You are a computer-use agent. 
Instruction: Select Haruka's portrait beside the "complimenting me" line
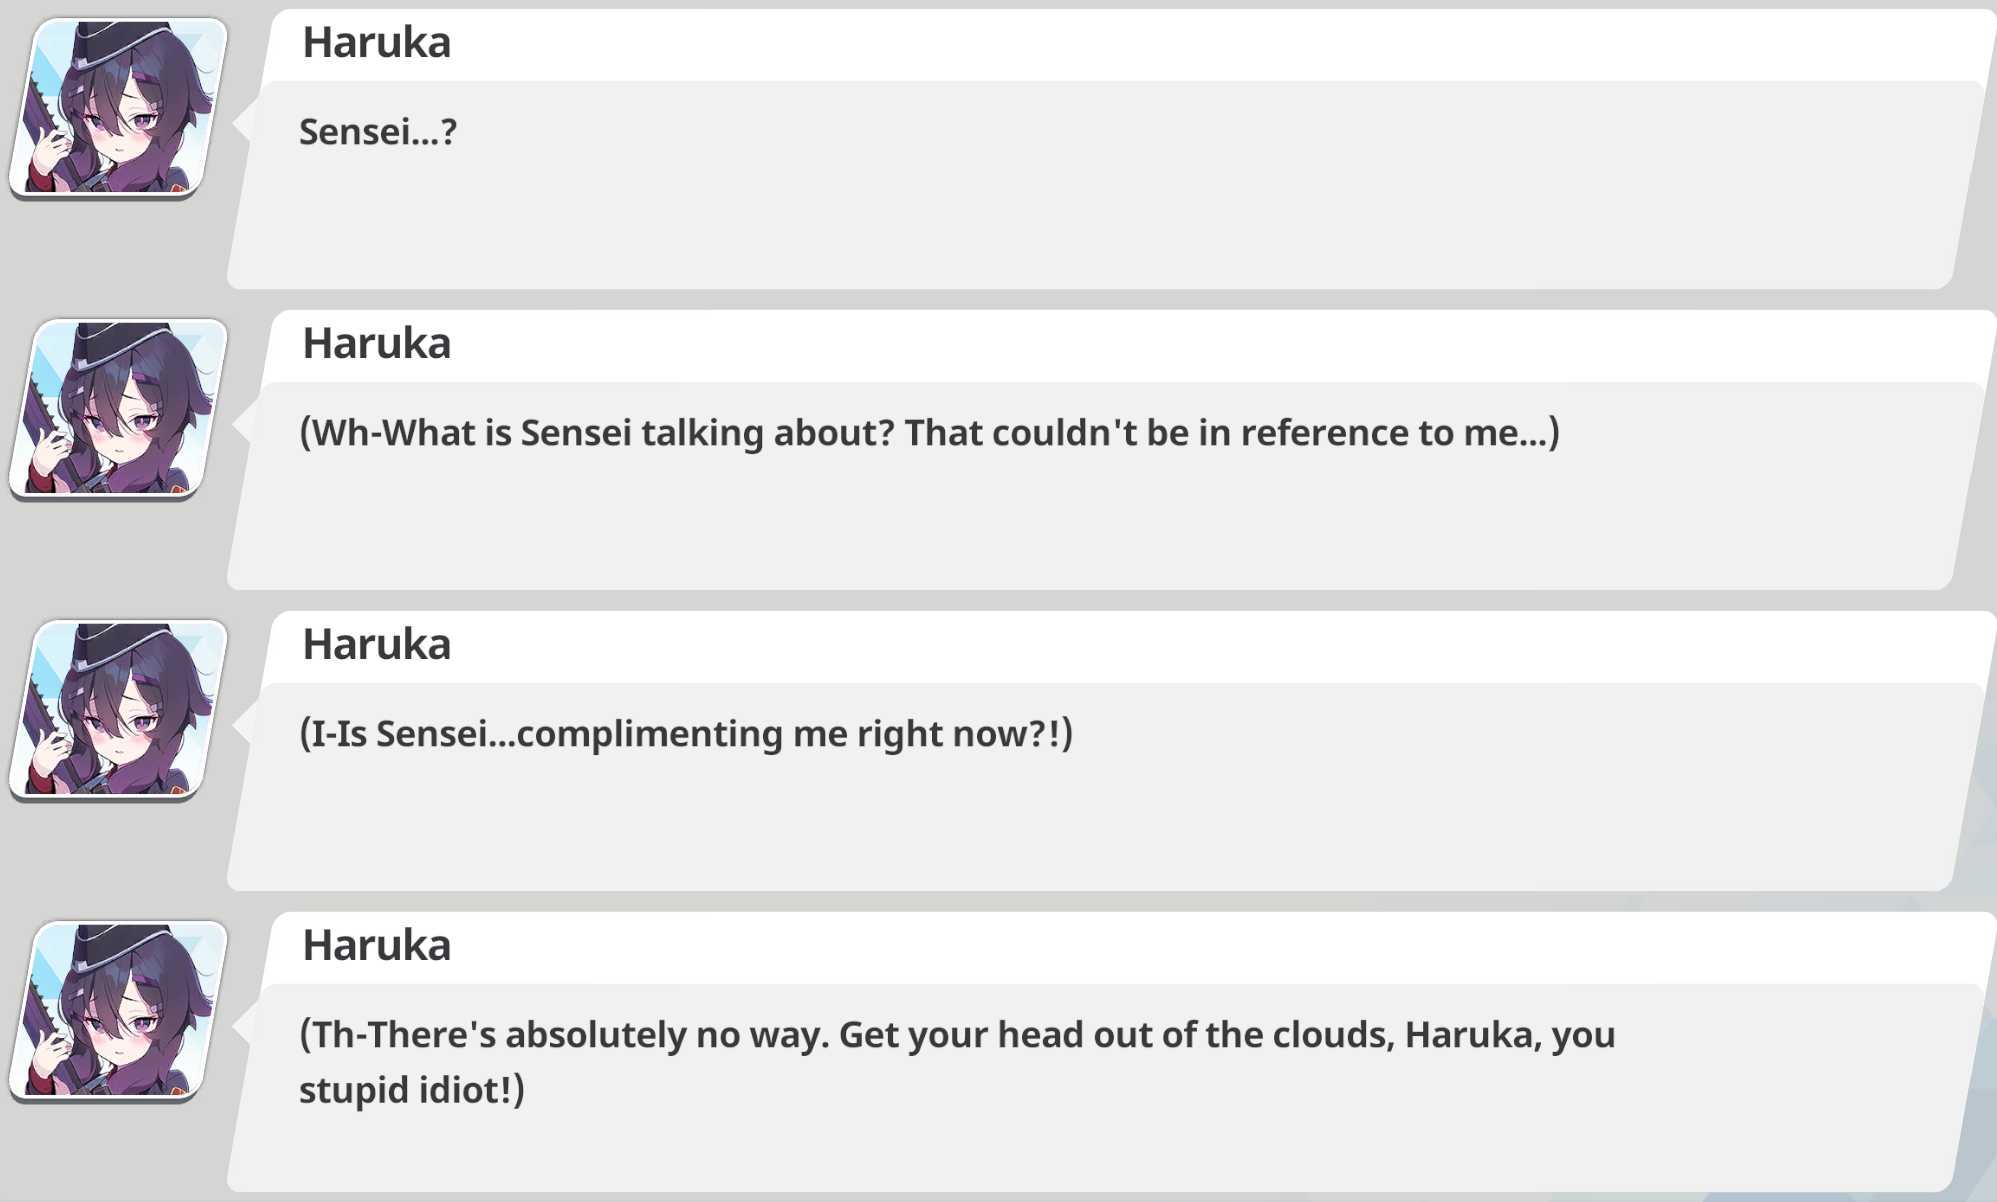point(118,710)
